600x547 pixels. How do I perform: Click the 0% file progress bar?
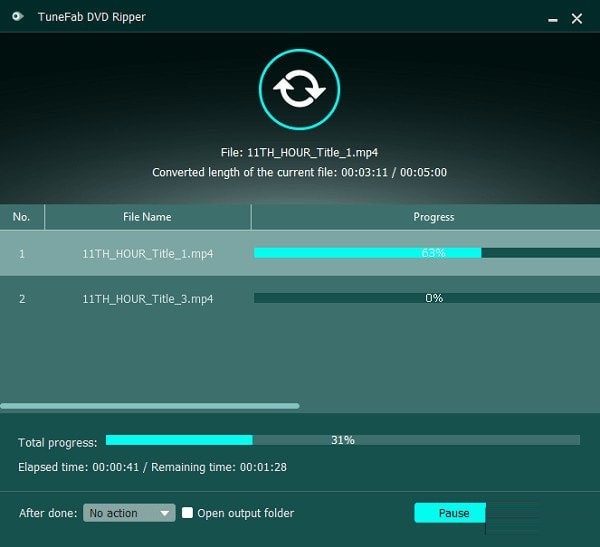(x=427, y=298)
